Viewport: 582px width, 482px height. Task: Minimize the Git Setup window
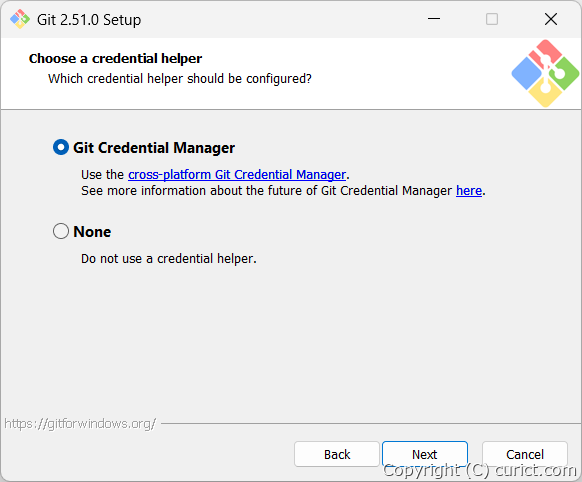pos(434,19)
